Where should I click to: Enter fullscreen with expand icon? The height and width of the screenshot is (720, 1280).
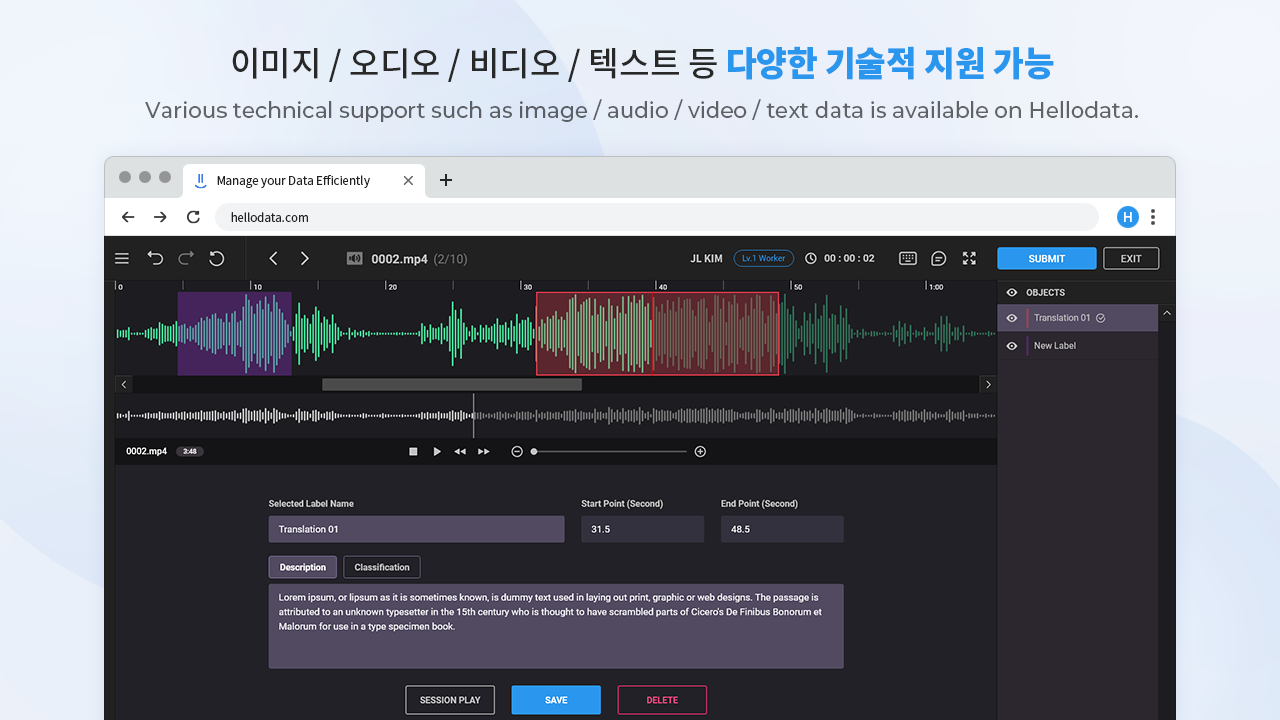(969, 258)
